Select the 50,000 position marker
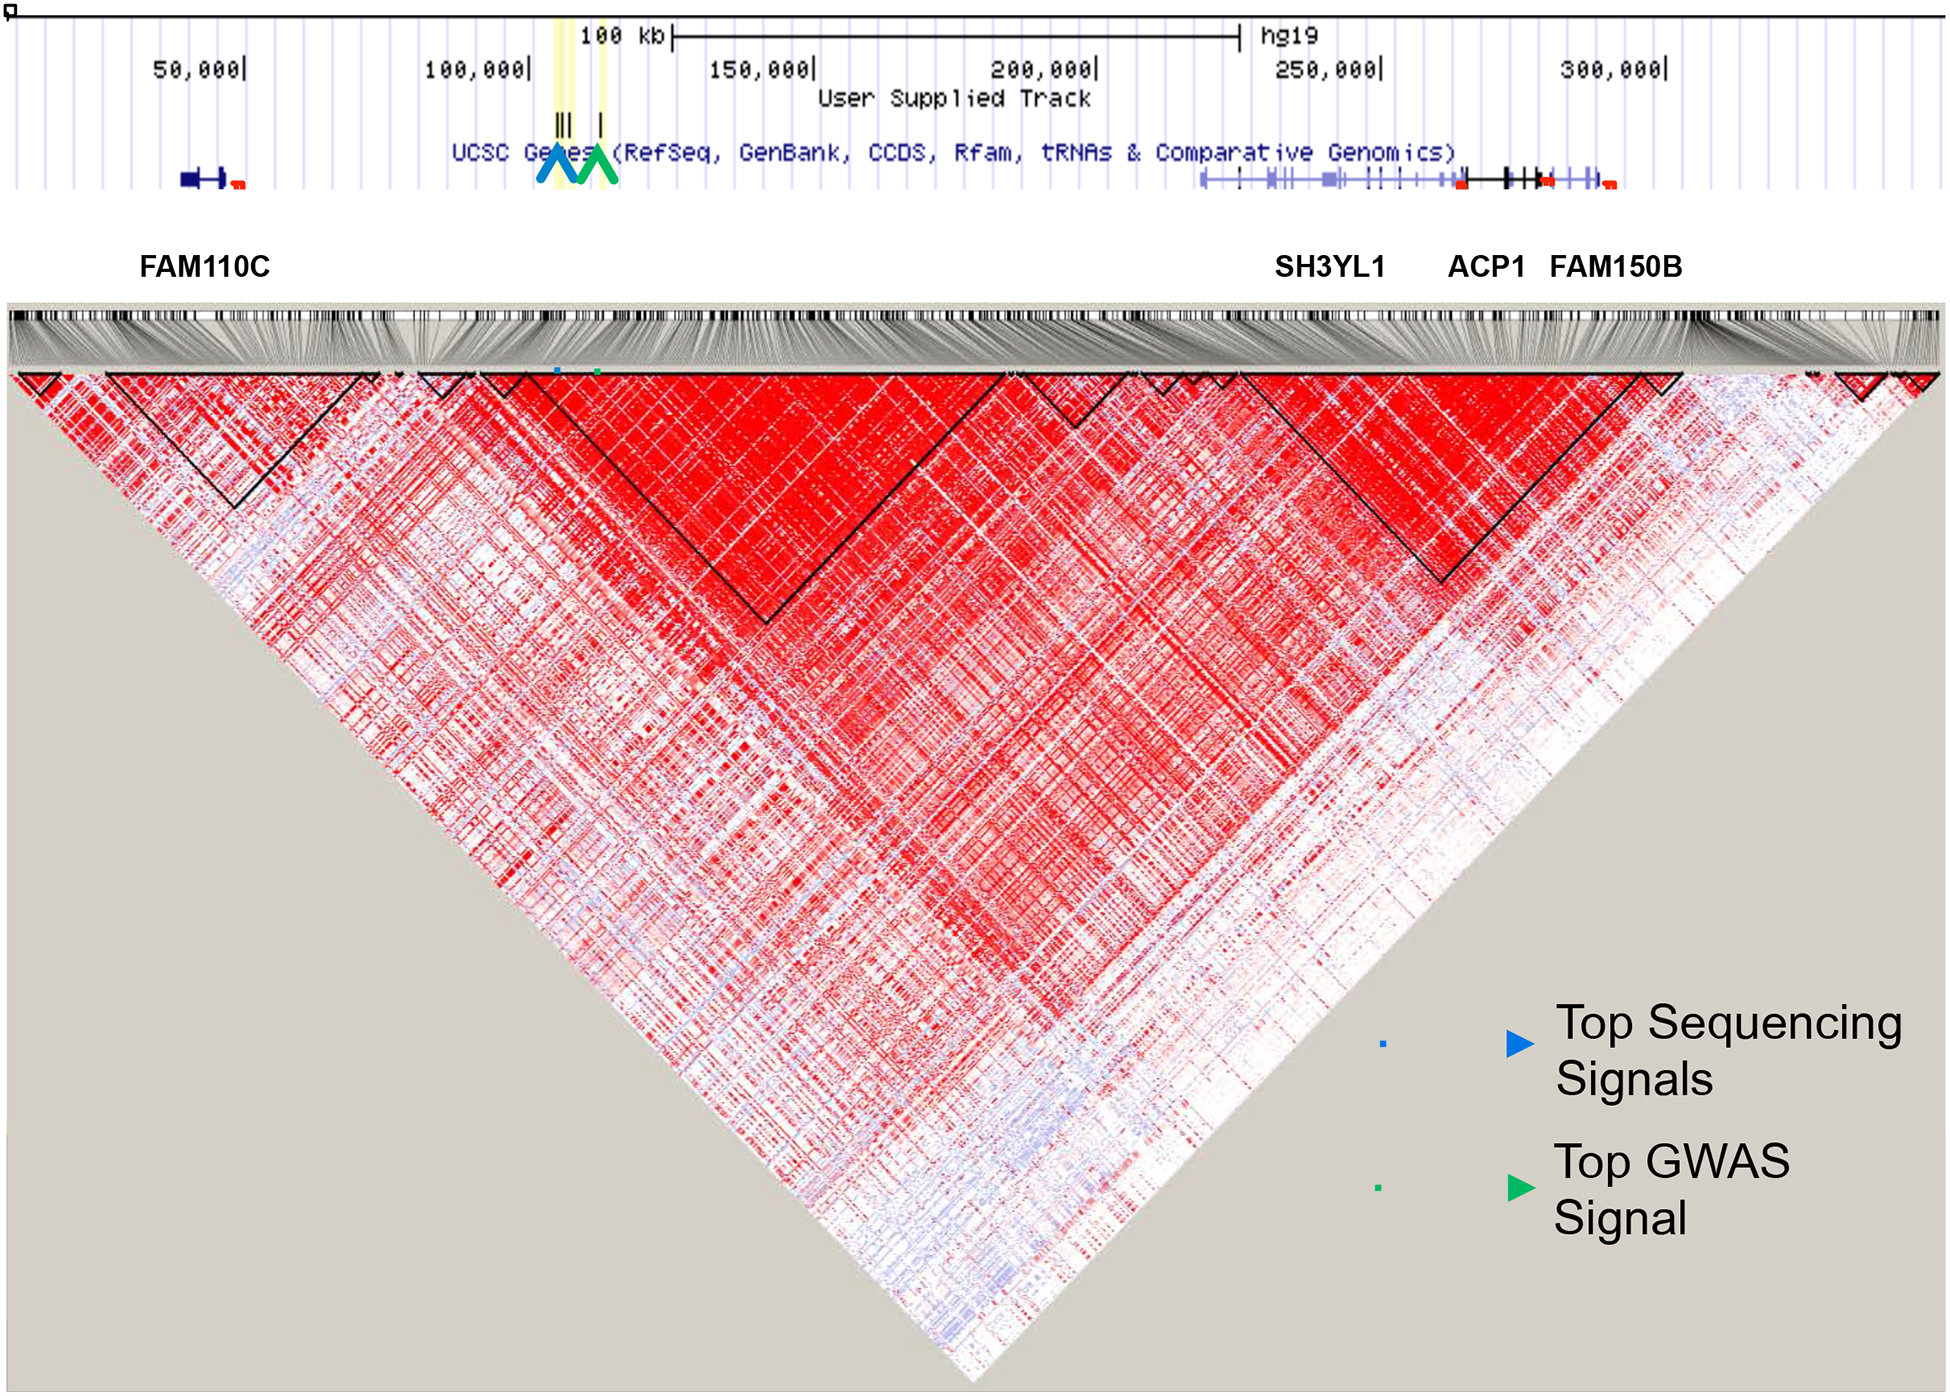The width and height of the screenshot is (1950, 1396). coord(198,70)
